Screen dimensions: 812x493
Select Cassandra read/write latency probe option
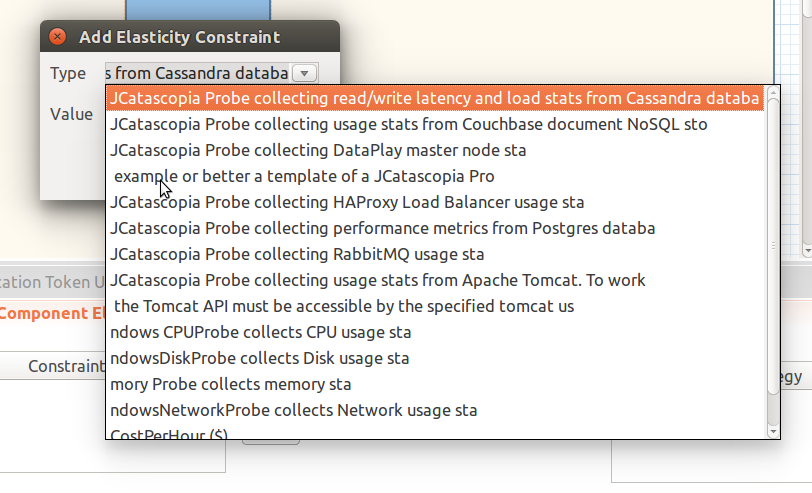pyautogui.click(x=435, y=99)
